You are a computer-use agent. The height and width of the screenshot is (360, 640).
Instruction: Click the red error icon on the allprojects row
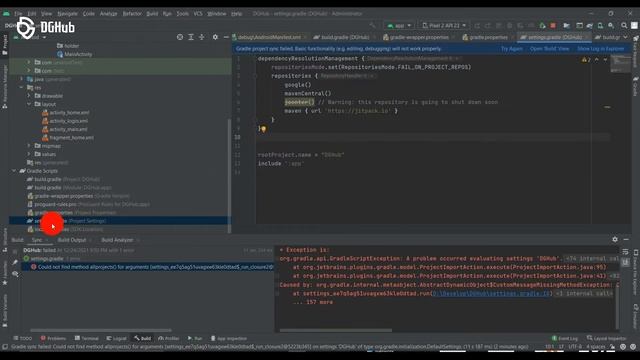pyautogui.click(x=33, y=267)
